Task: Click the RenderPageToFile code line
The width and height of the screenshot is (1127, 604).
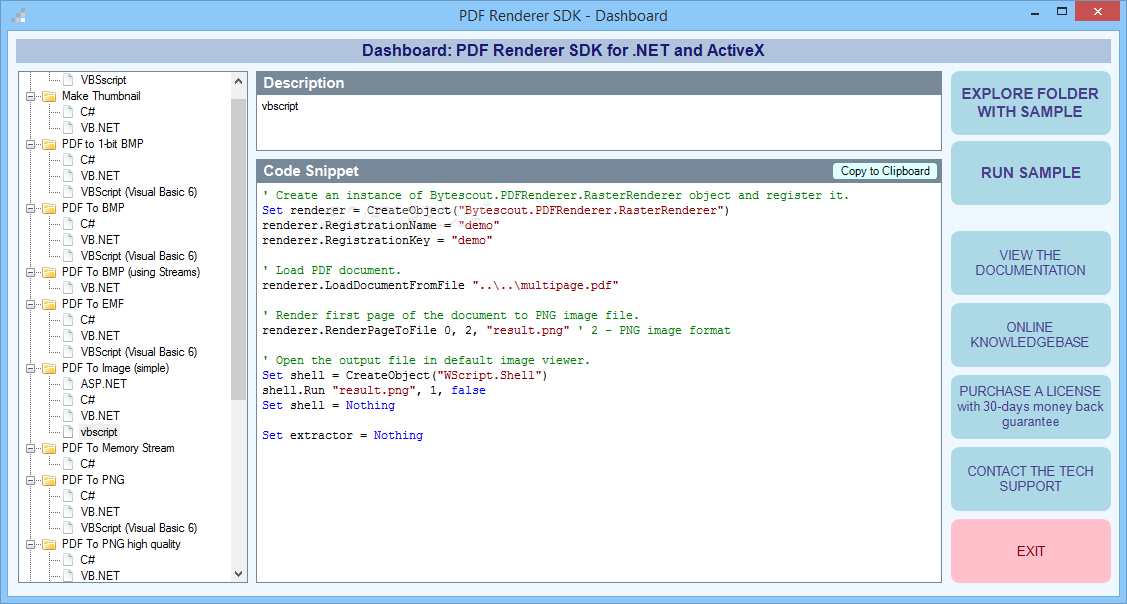Action: point(496,331)
